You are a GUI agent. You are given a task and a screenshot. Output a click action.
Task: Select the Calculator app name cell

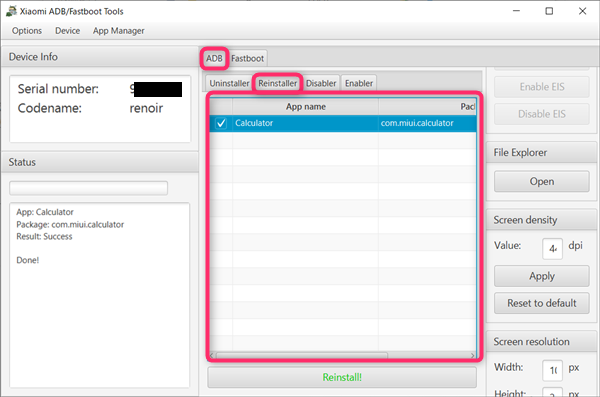[305, 123]
